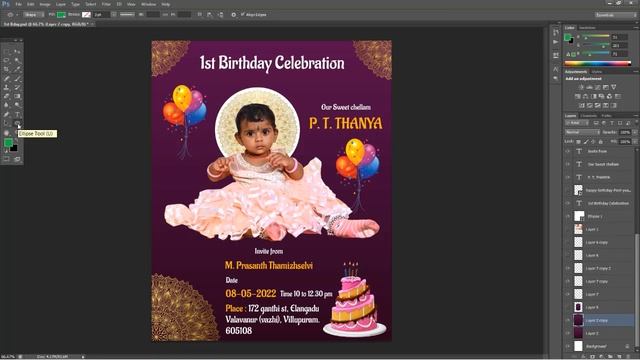This screenshot has height=360, width=640.
Task: Select the Rectangular Marquee tool
Action: coord(7,51)
